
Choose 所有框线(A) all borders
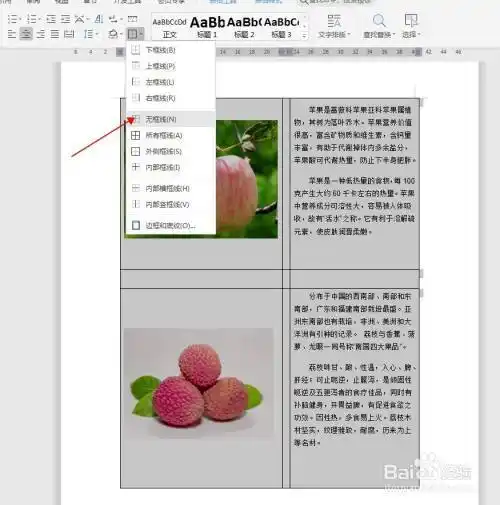pyautogui.click(x=171, y=135)
